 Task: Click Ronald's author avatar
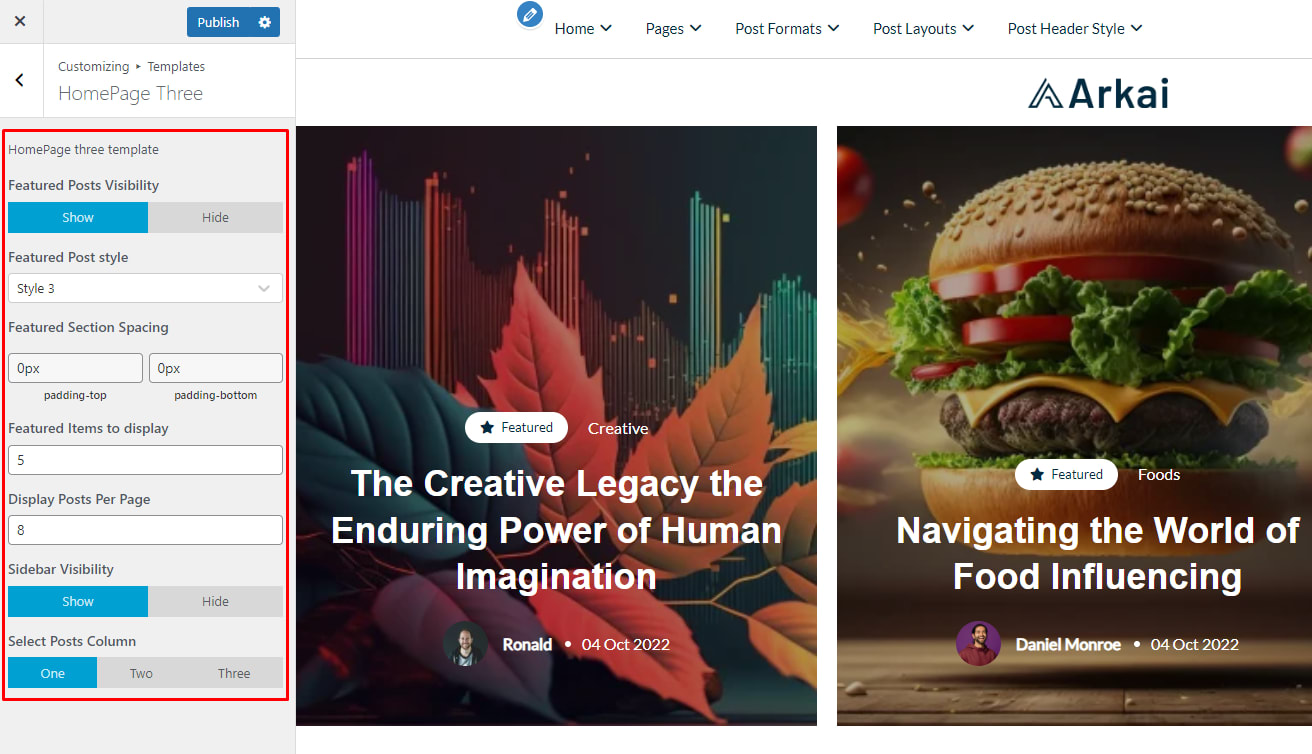coord(465,644)
